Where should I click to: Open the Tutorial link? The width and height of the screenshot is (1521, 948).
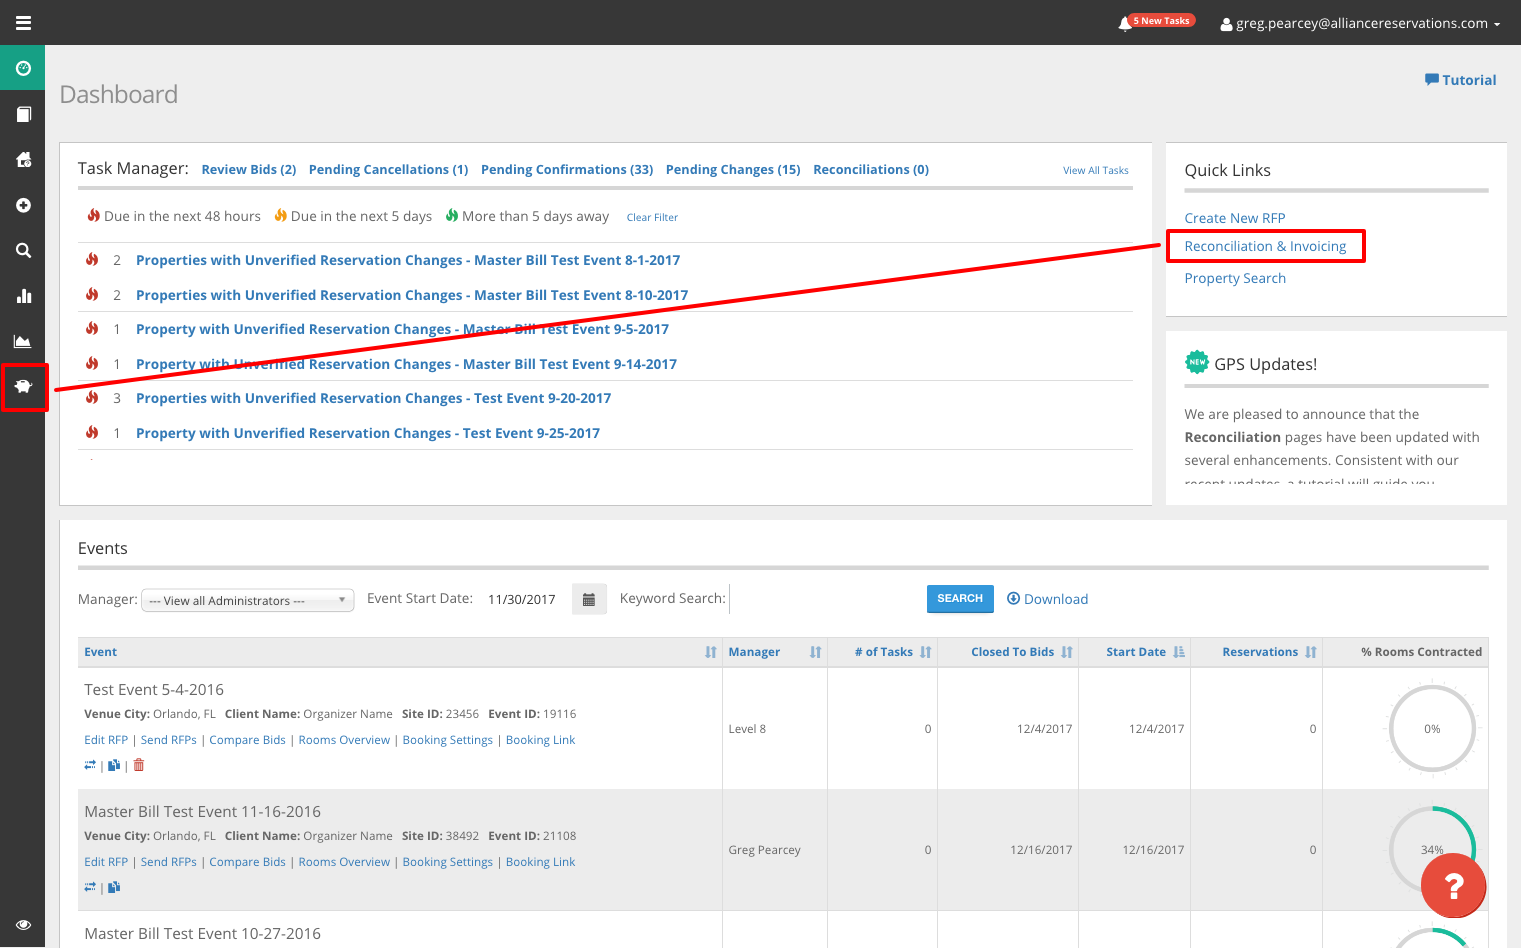pyautogui.click(x=1460, y=80)
